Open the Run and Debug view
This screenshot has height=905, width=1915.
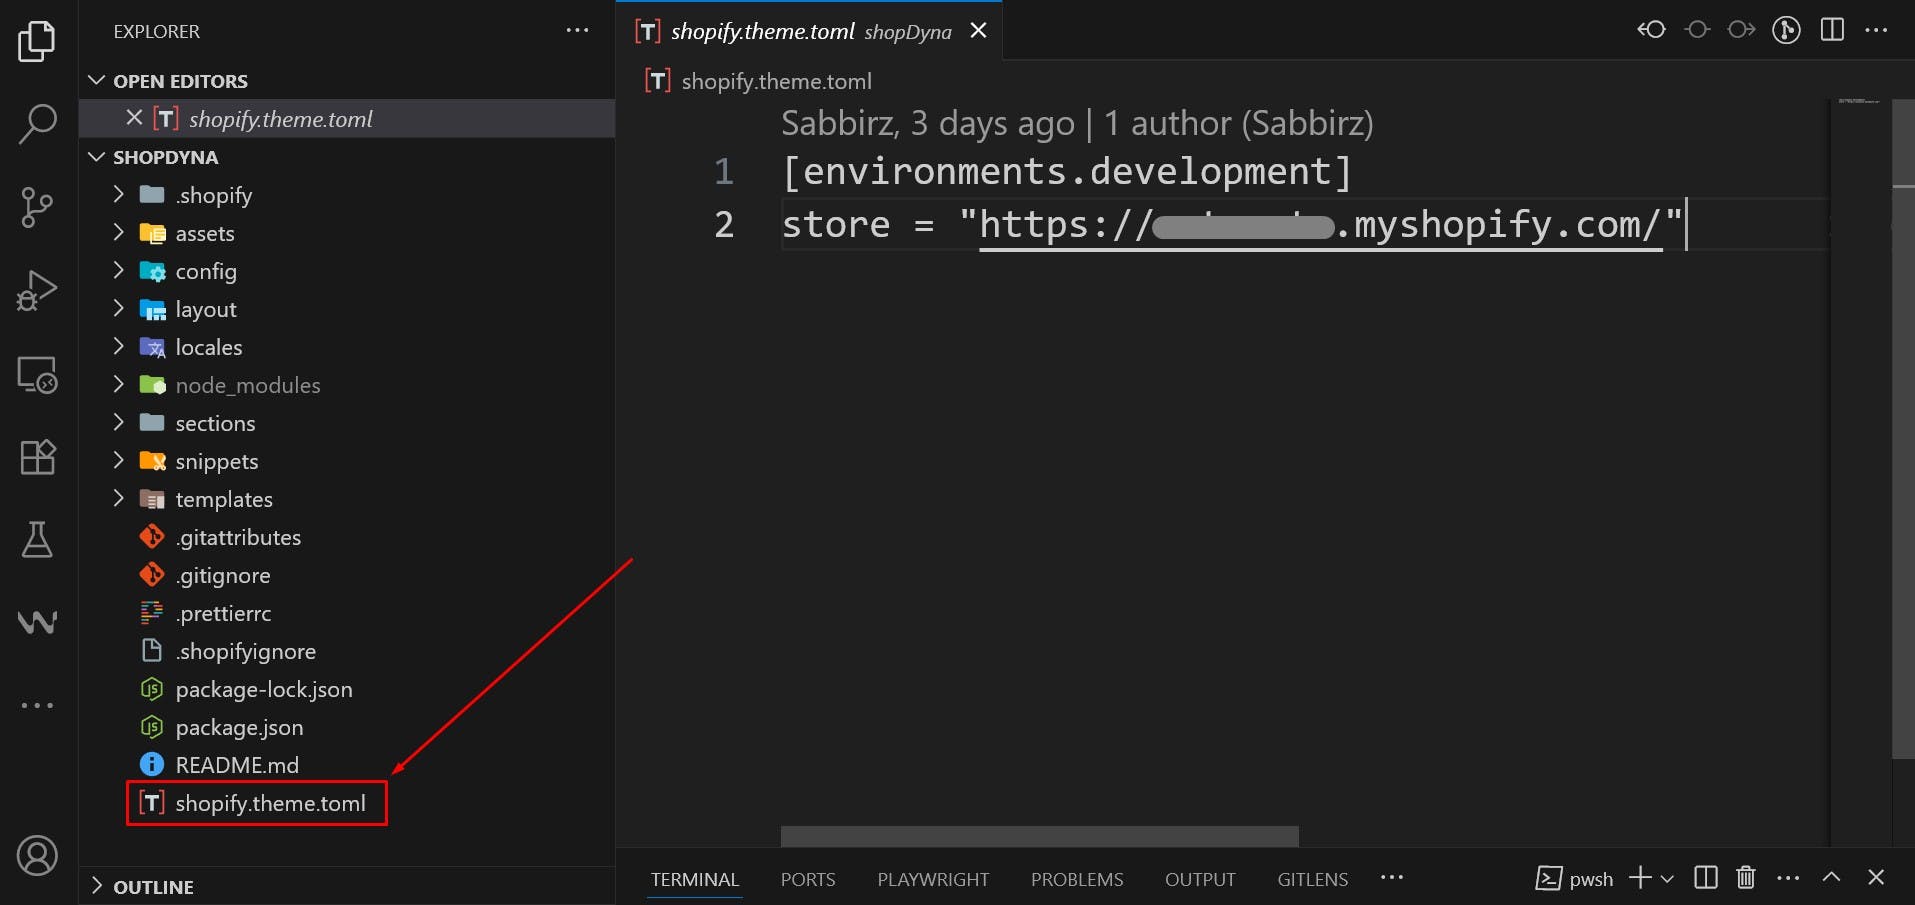[37, 291]
